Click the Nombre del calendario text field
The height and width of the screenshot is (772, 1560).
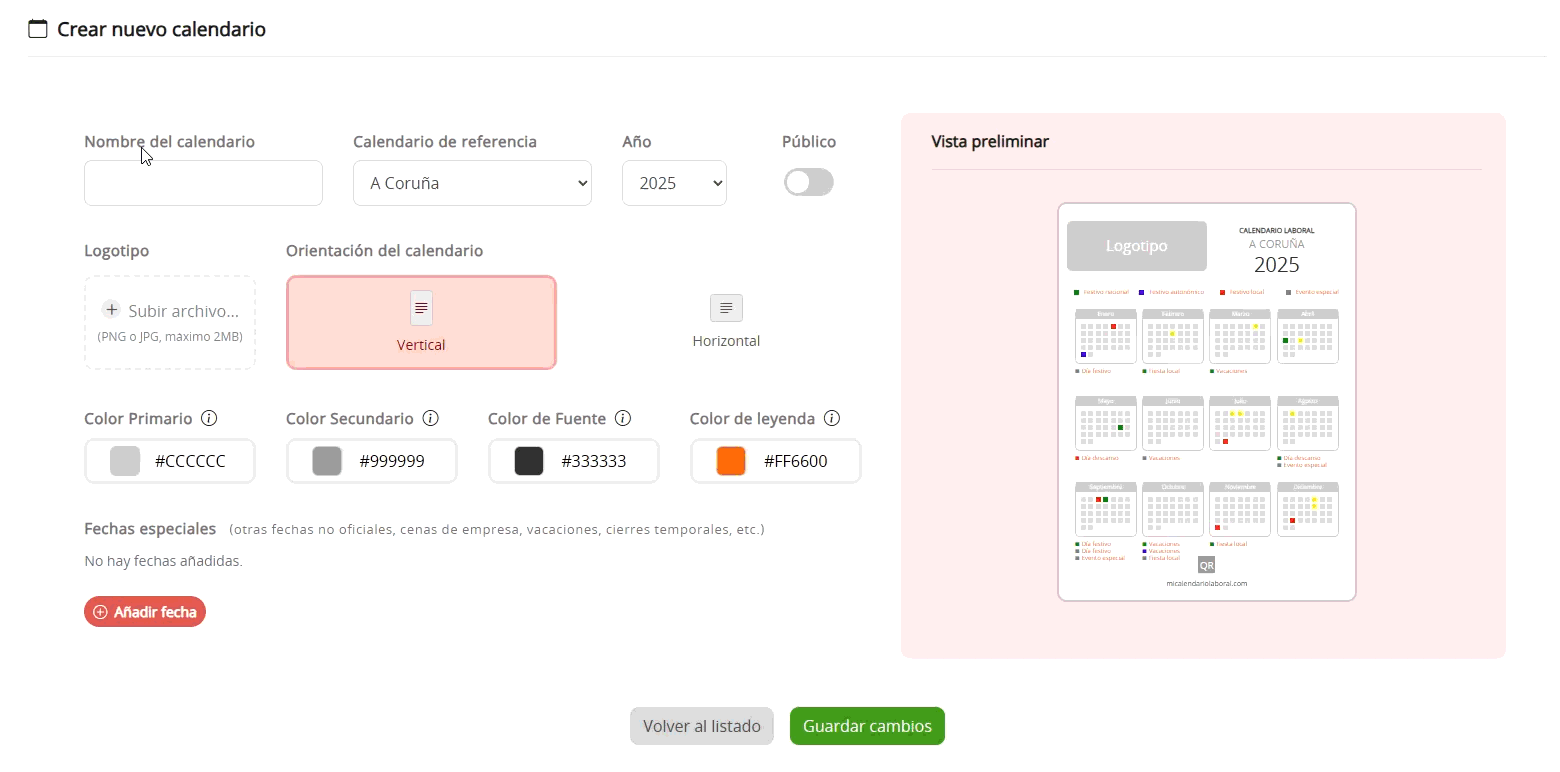click(x=203, y=183)
